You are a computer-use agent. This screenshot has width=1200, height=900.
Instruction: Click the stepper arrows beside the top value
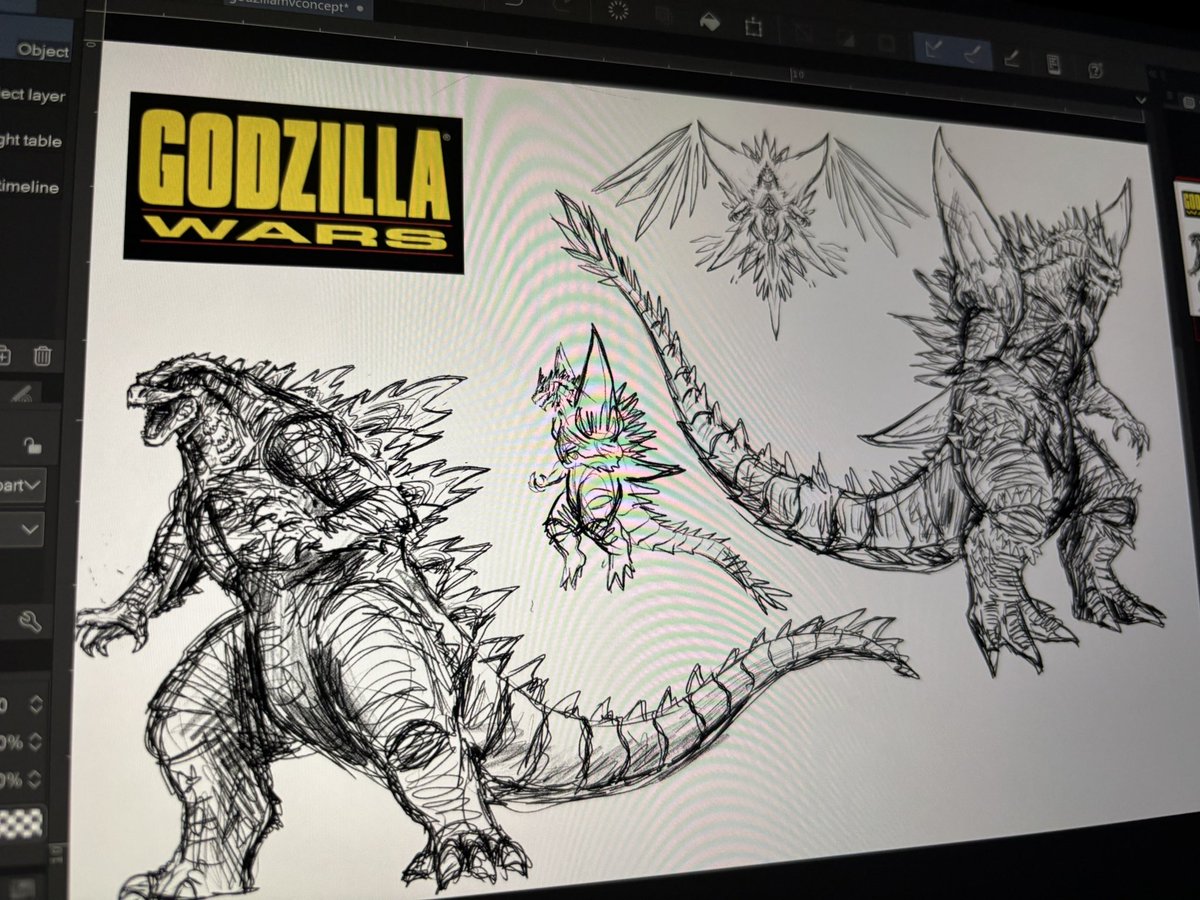(34, 706)
